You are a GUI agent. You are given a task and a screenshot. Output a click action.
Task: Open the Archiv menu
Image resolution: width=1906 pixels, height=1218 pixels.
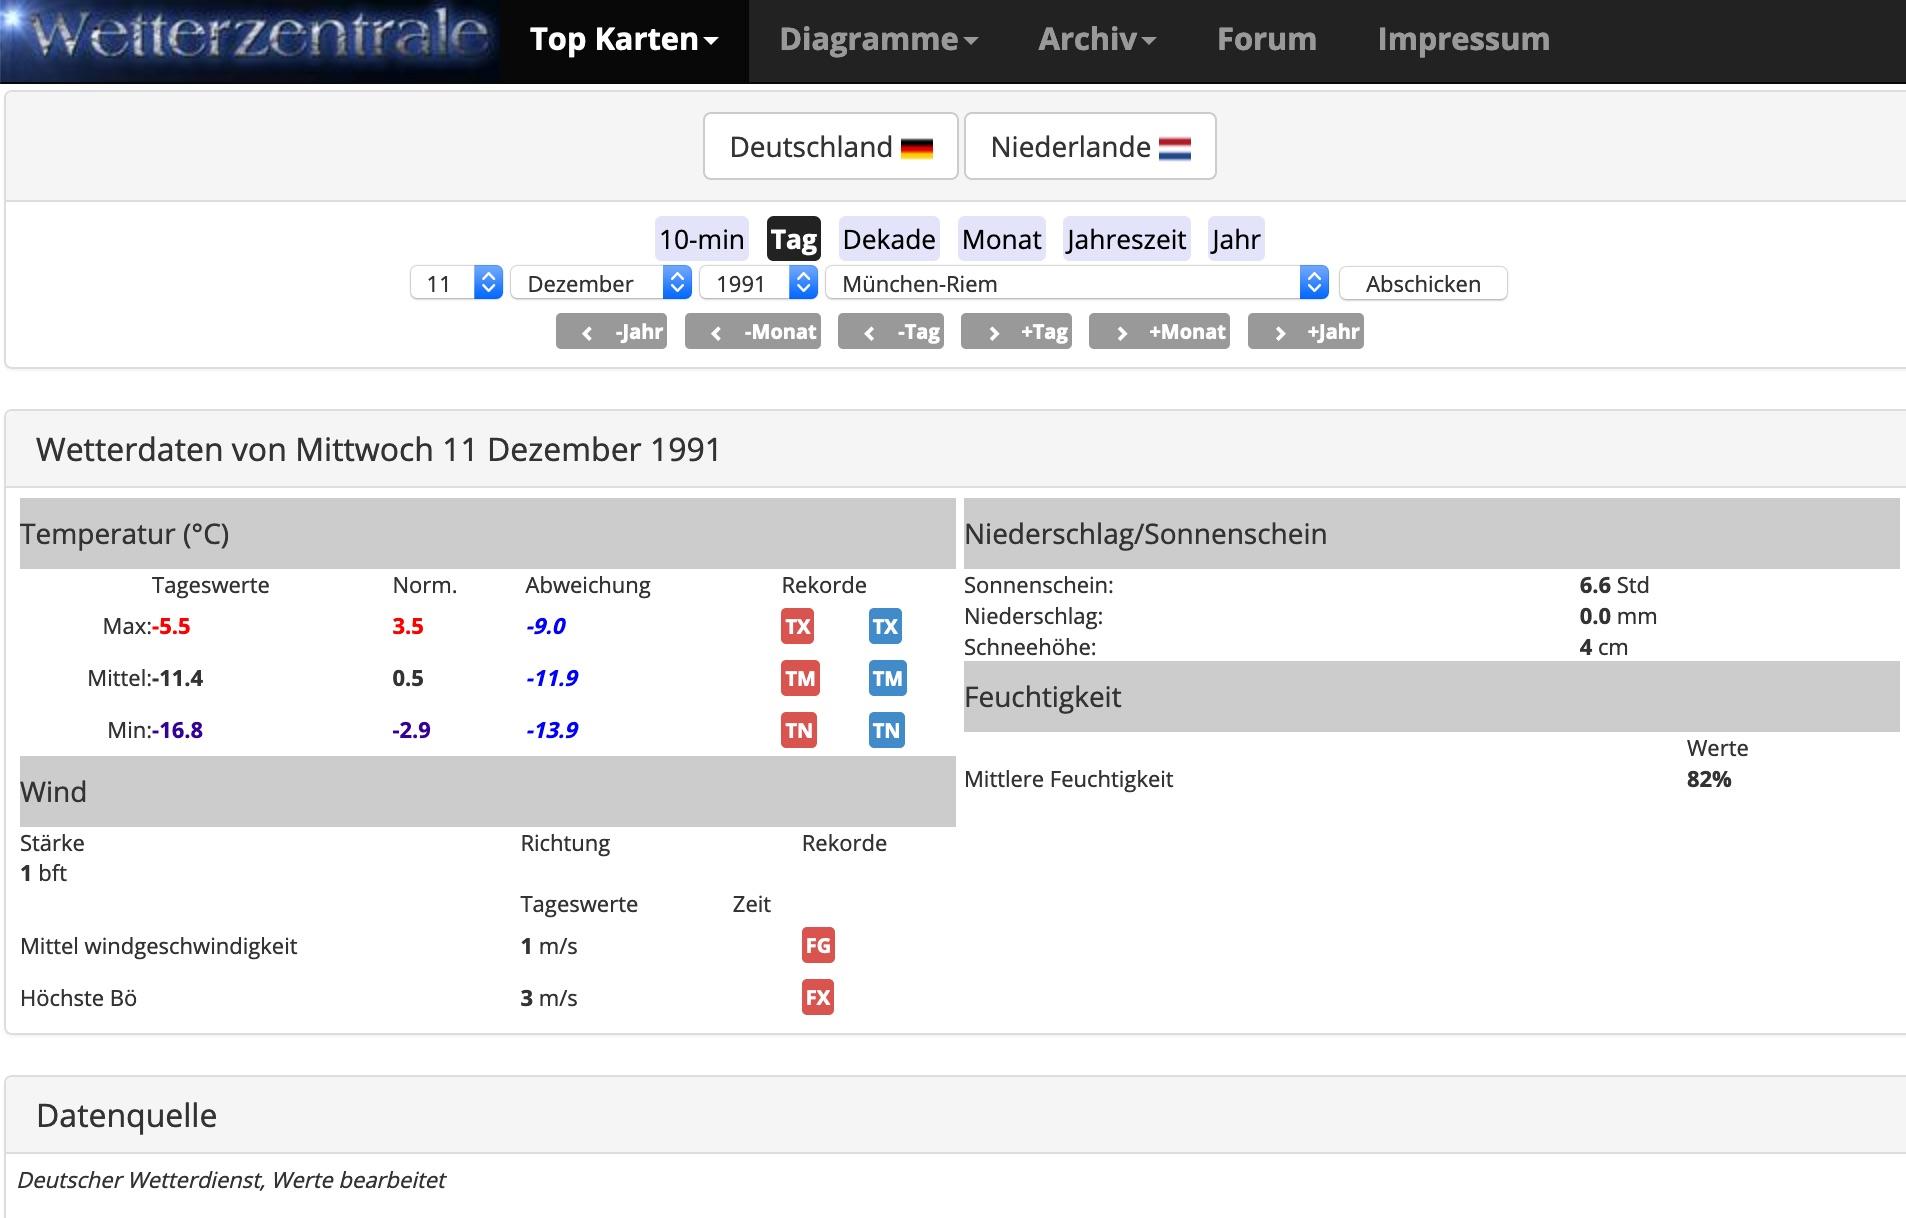[x=1096, y=40]
